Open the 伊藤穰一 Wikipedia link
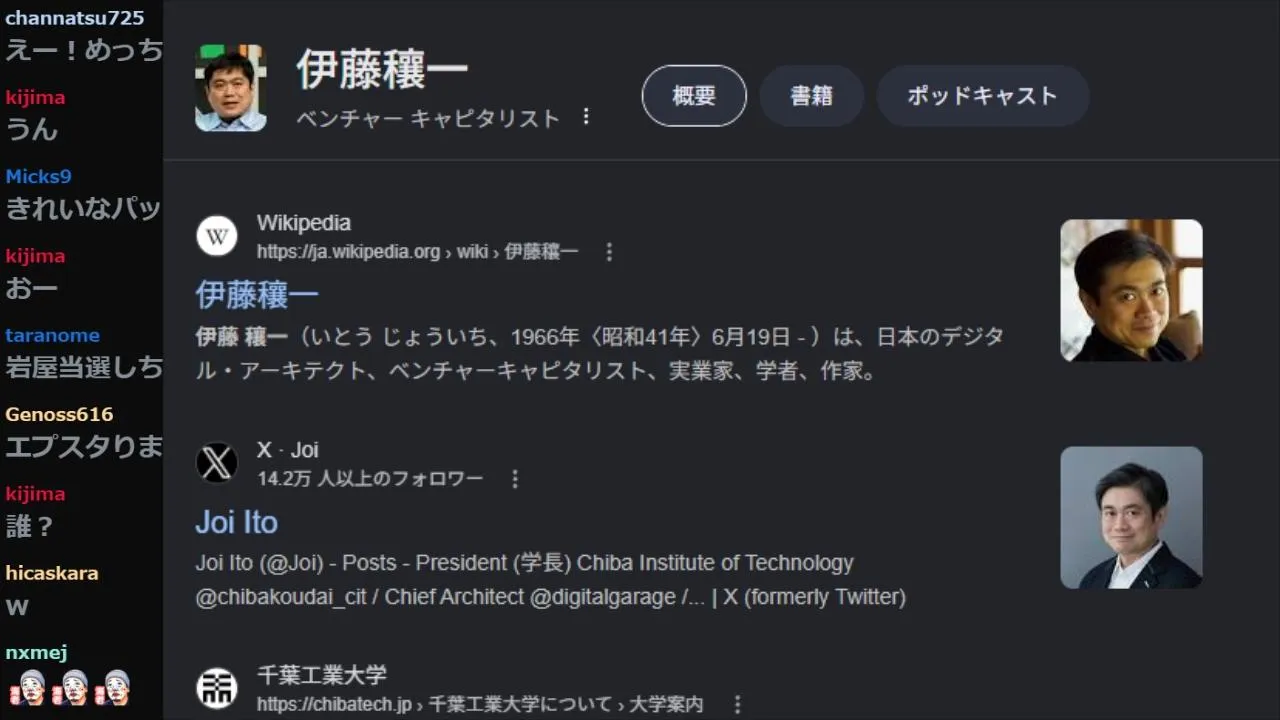 (257, 294)
